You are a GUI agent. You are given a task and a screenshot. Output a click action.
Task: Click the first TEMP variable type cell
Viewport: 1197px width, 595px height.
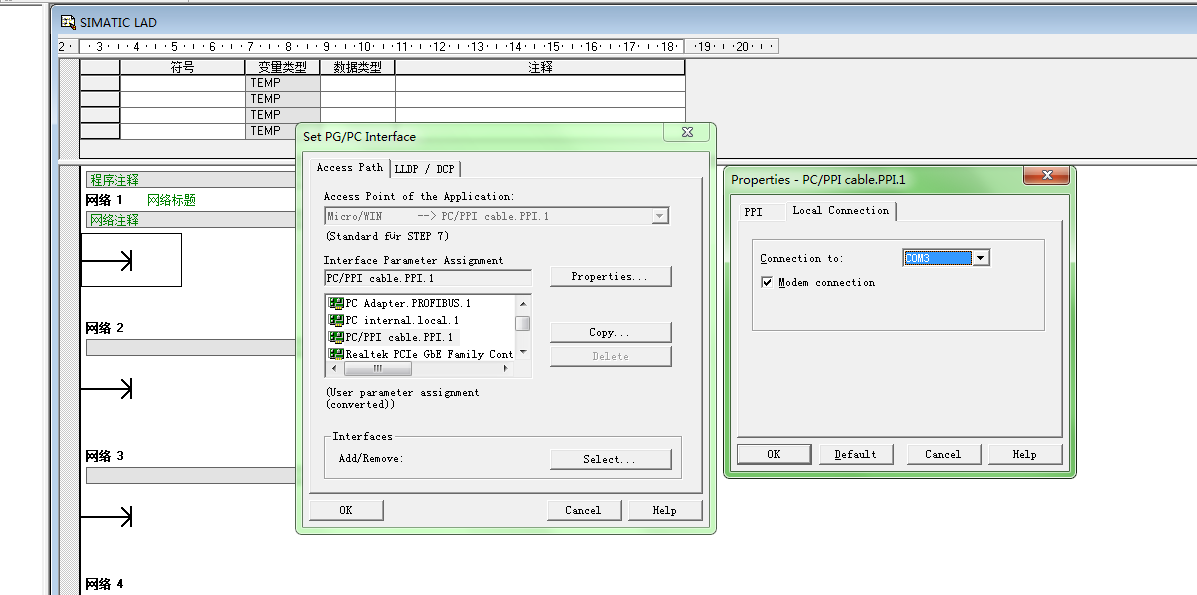282,82
